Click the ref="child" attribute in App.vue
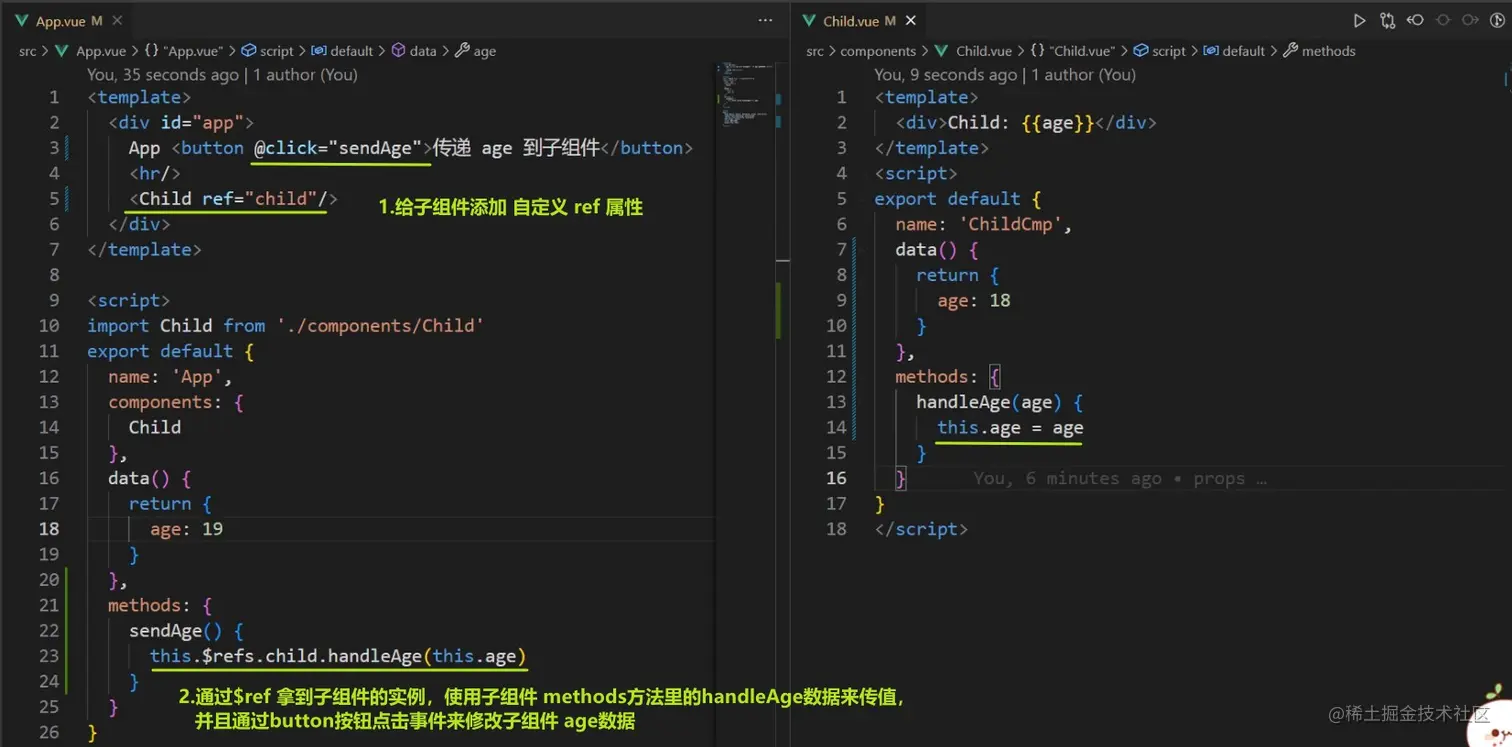The image size is (1512, 747). point(260,198)
